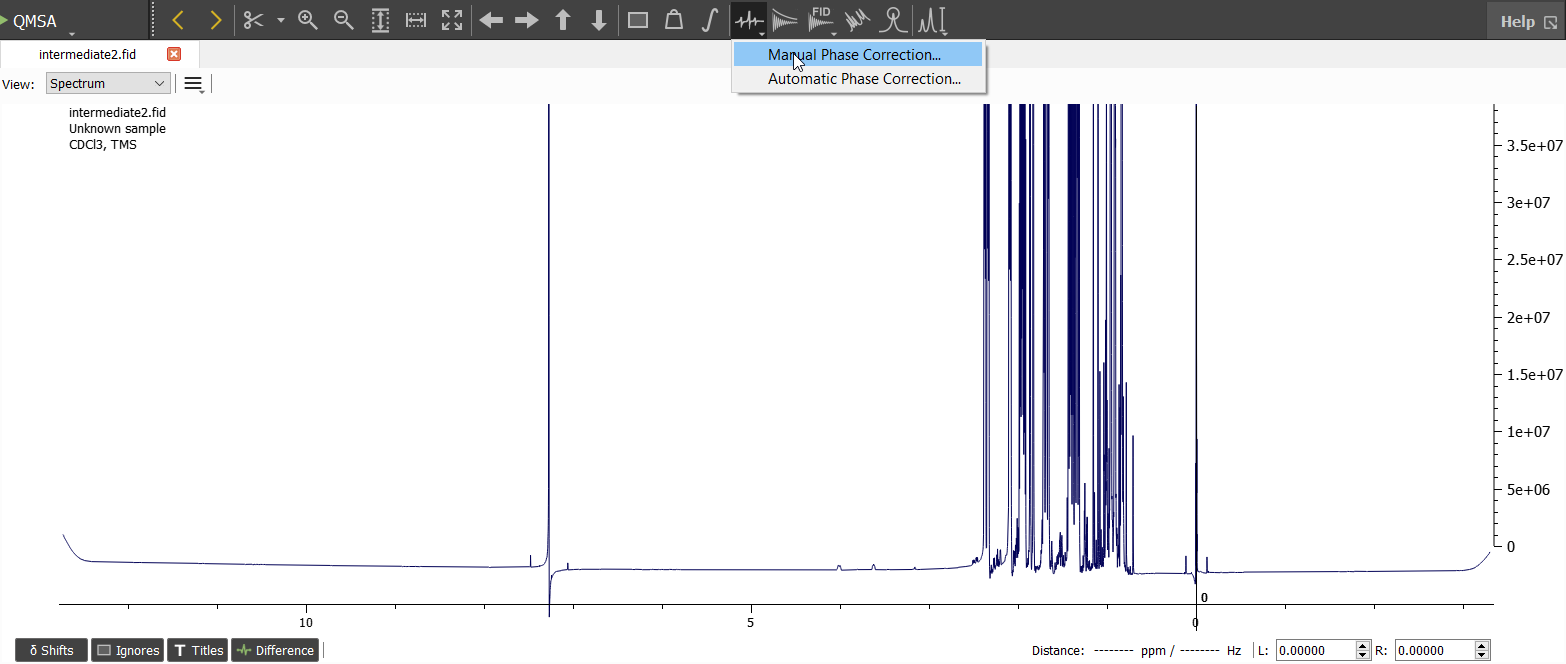Choose Automatic Phase Correction from menu
Screen dimensions: 1566x664
(858, 79)
